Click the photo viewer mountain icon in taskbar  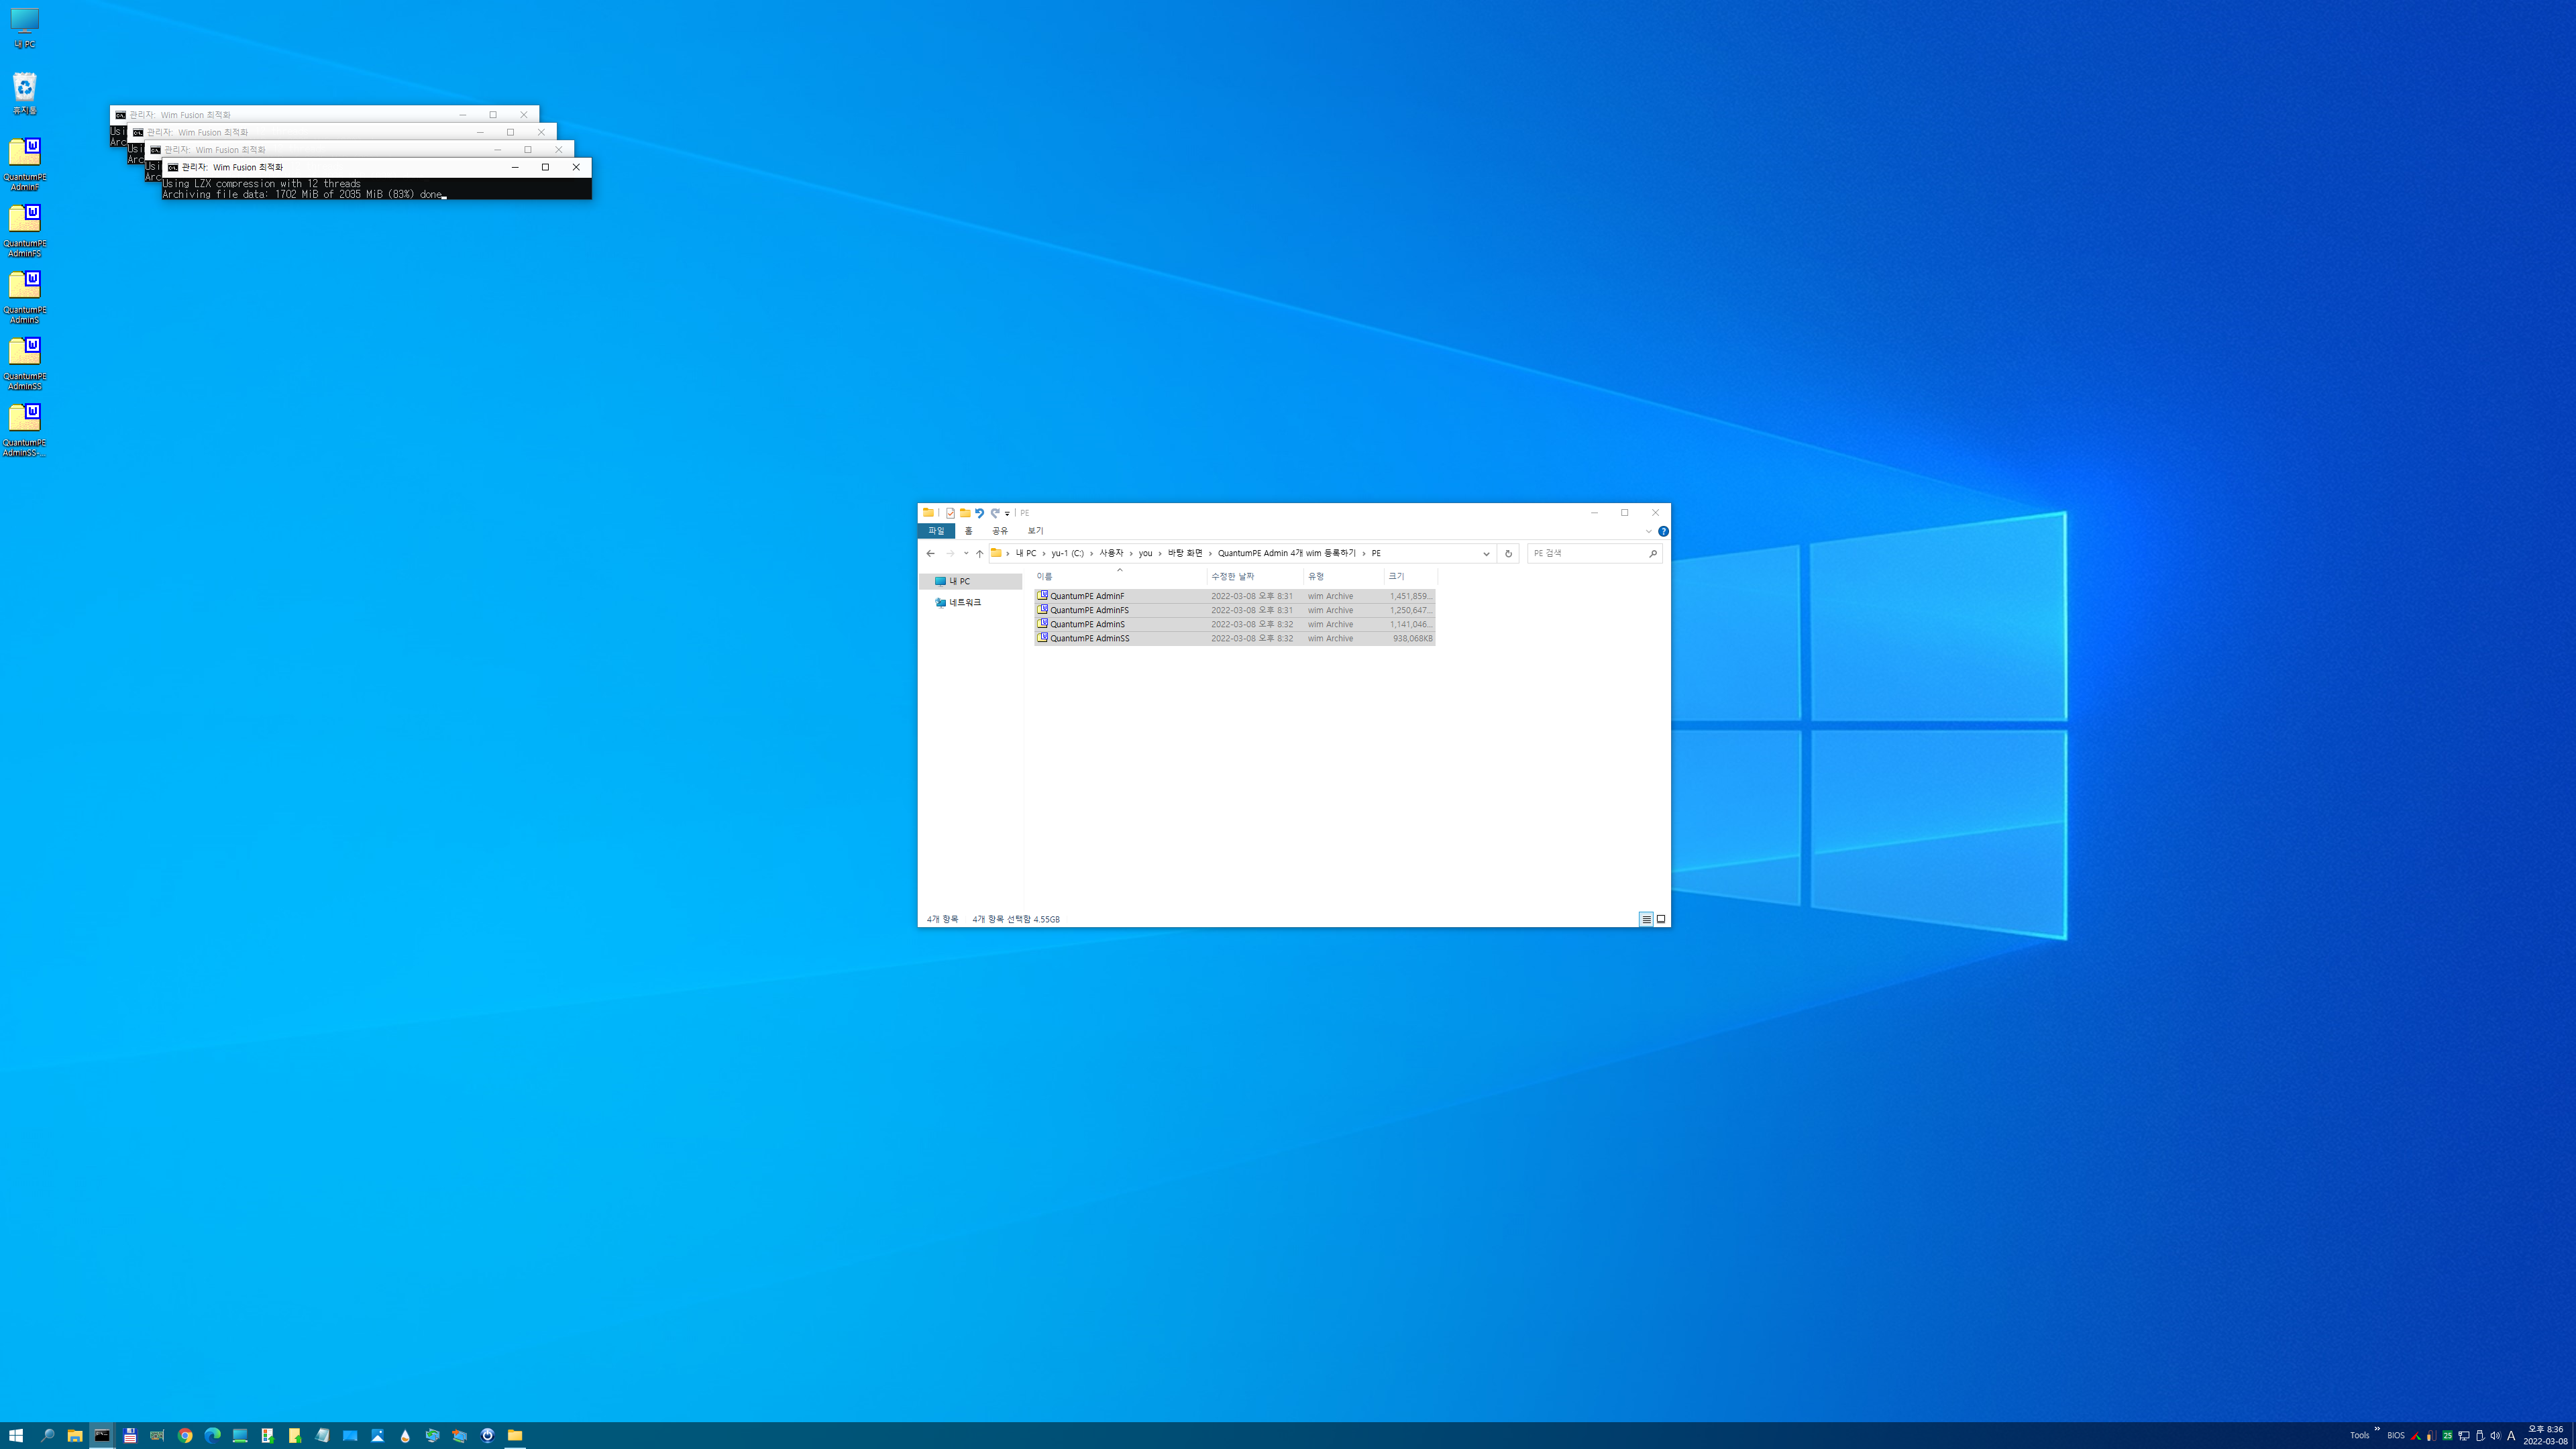tap(377, 1435)
